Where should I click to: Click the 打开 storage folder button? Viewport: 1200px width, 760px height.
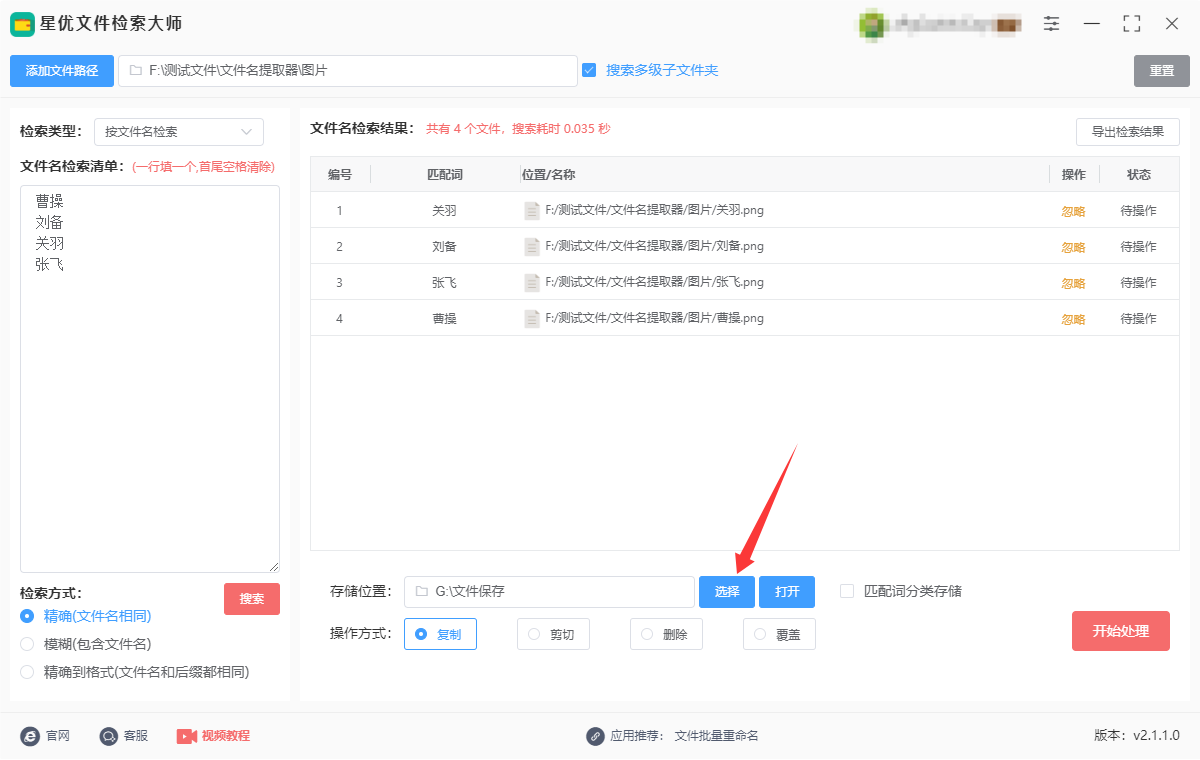point(787,592)
